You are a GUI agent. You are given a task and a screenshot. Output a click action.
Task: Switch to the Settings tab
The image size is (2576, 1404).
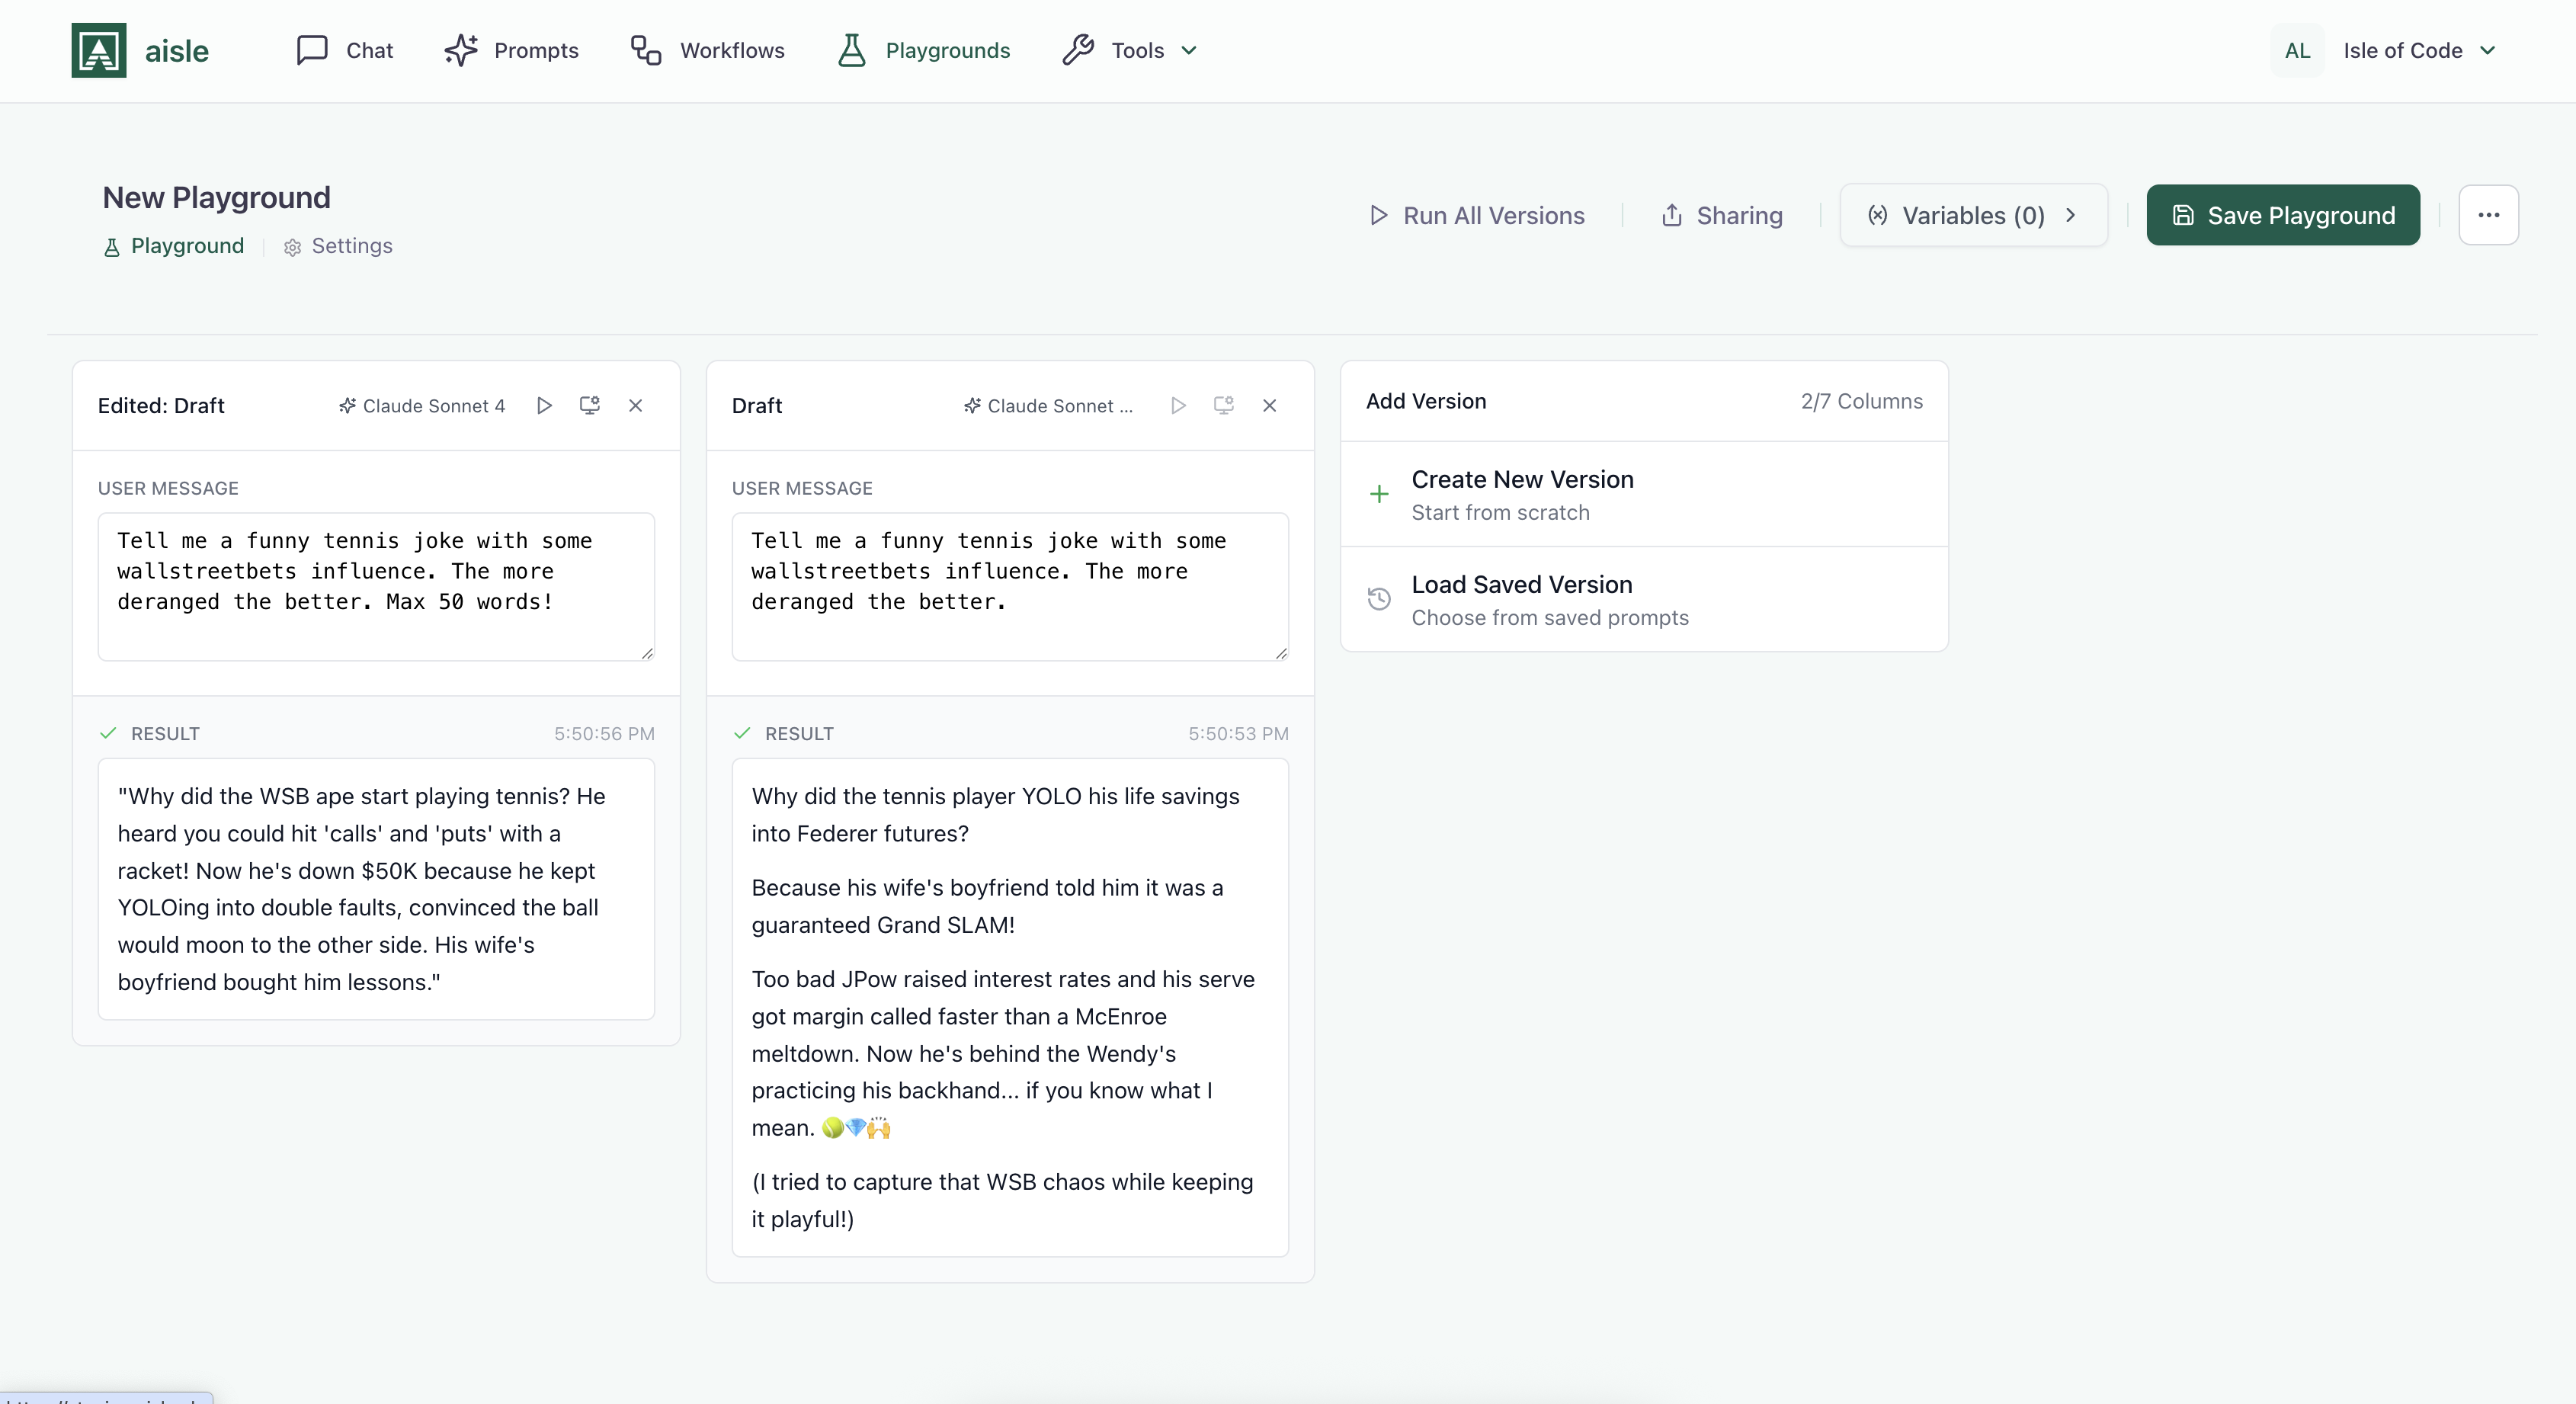click(338, 246)
